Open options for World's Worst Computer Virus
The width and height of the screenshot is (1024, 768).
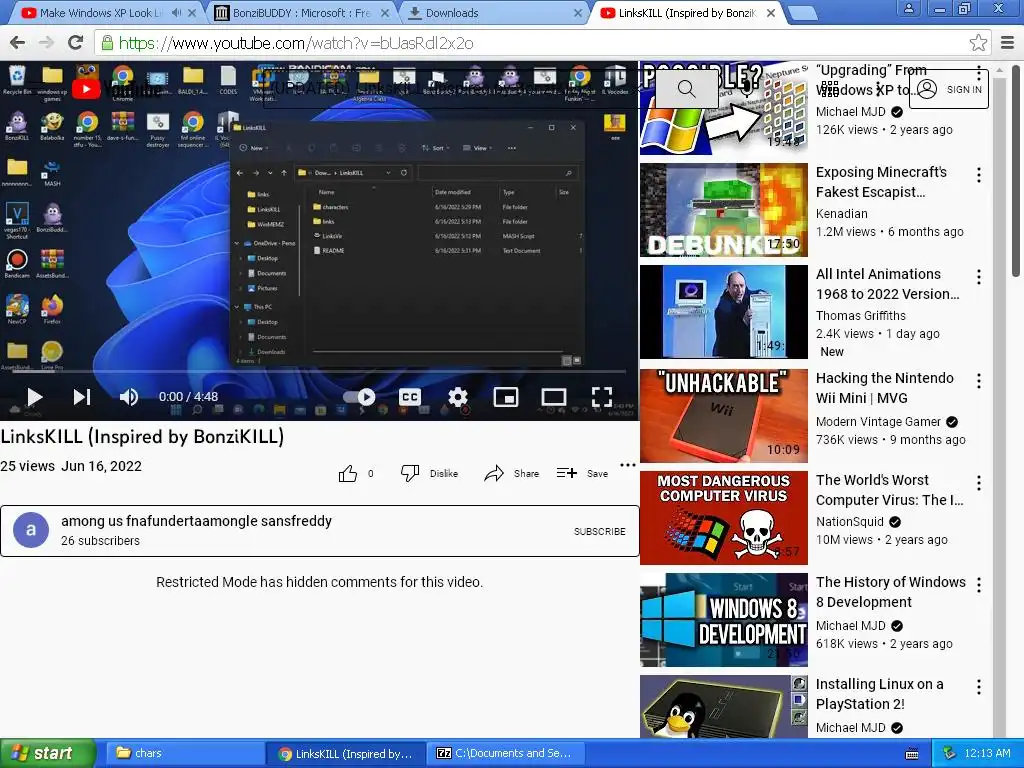tap(978, 483)
